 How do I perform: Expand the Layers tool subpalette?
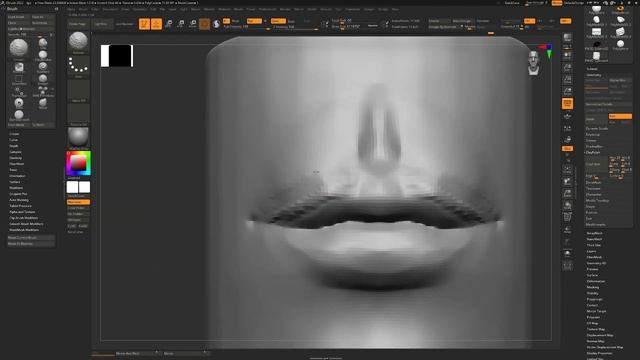coord(591,251)
